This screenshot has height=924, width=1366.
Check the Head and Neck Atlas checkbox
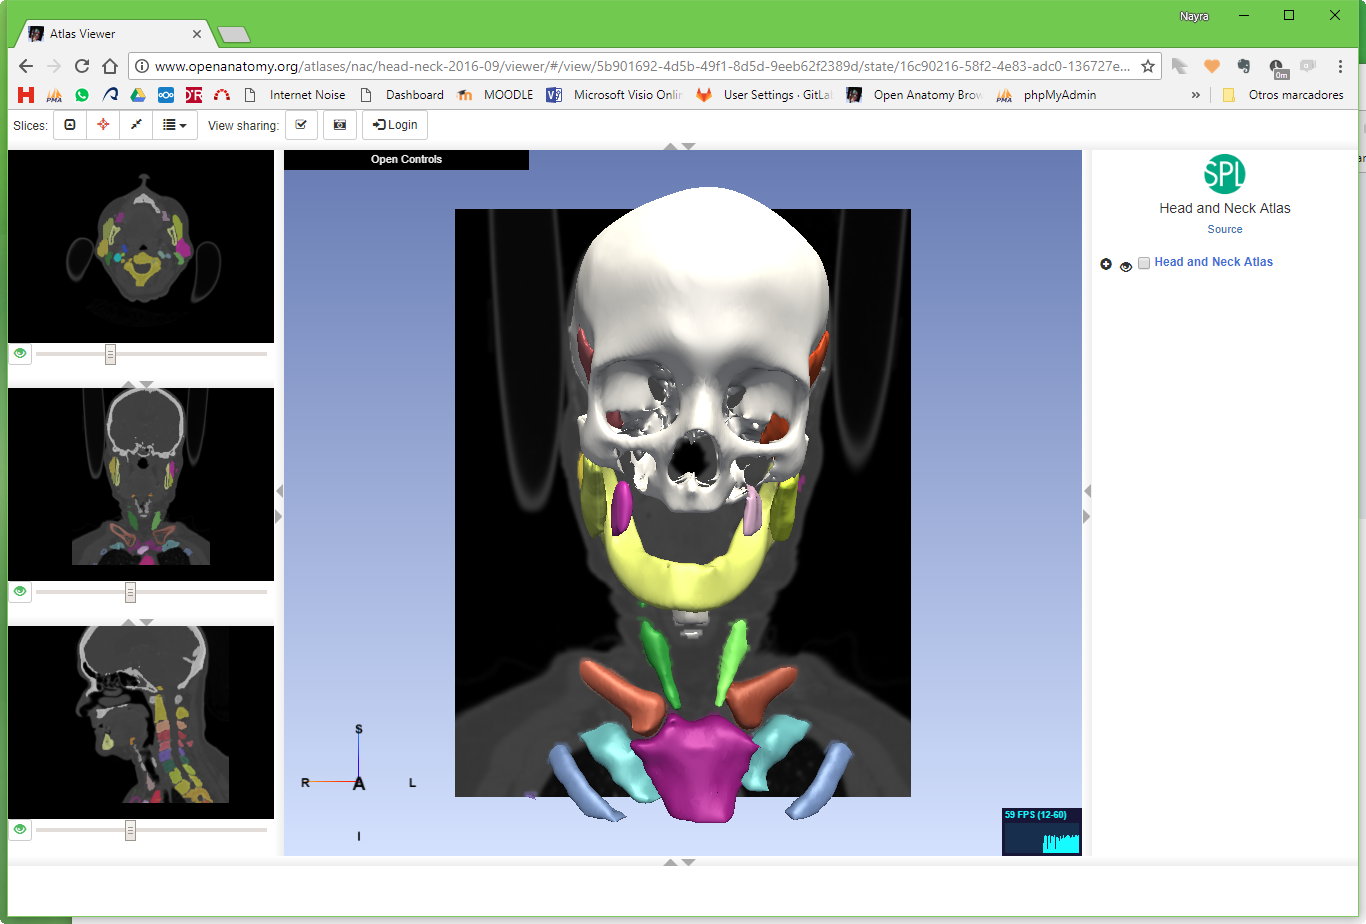click(1144, 263)
